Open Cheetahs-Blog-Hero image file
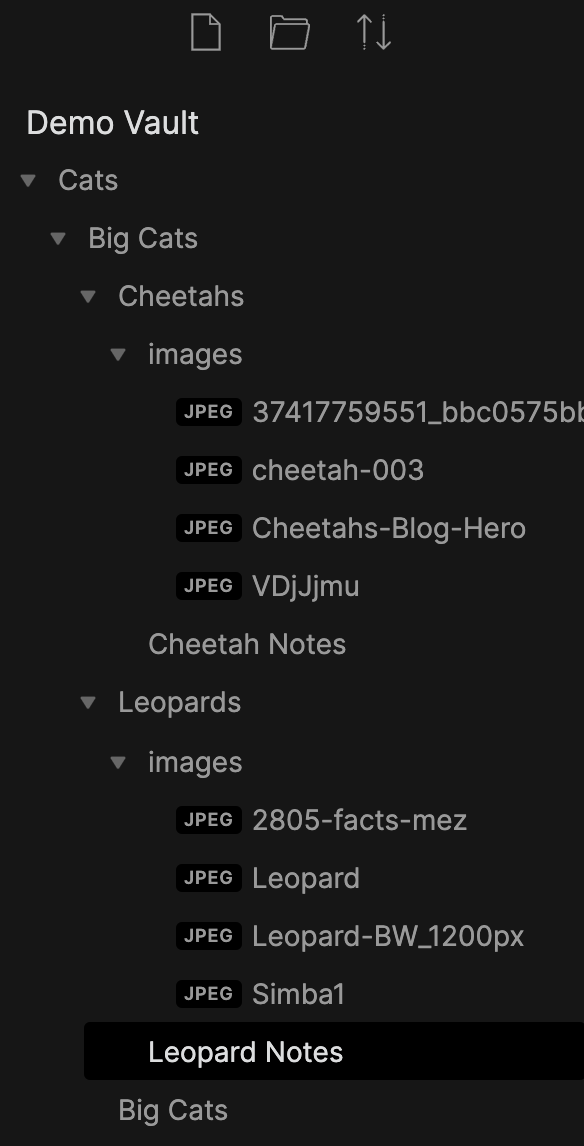The width and height of the screenshot is (584, 1146). click(x=389, y=528)
